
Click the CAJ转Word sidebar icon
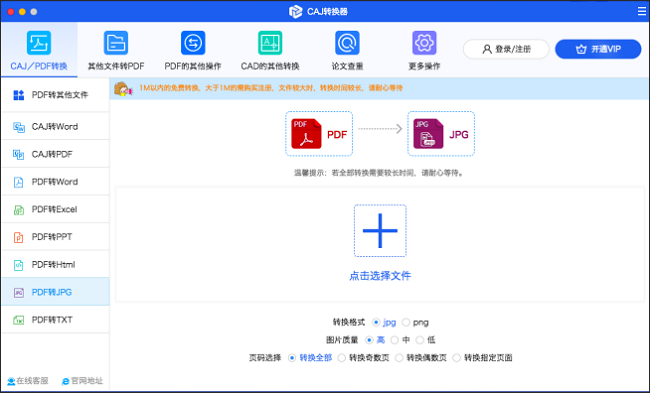[x=19, y=127]
